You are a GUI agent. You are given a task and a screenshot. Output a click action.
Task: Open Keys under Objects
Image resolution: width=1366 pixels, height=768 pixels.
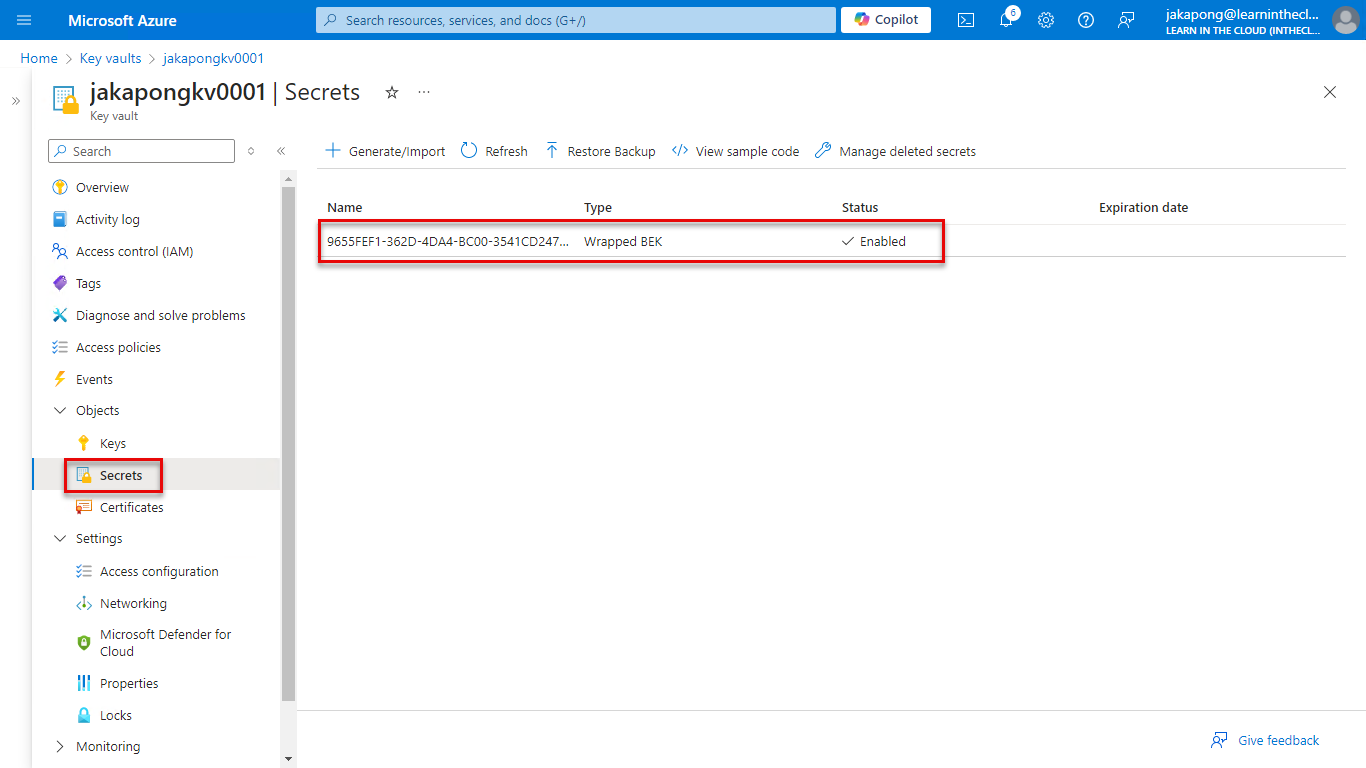[x=113, y=443]
